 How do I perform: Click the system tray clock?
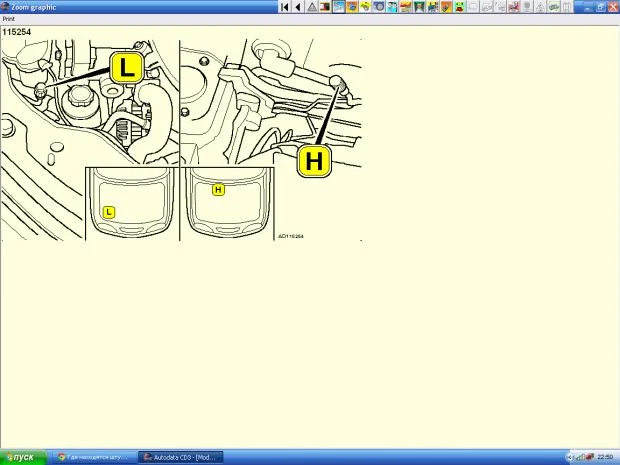pyautogui.click(x=605, y=457)
